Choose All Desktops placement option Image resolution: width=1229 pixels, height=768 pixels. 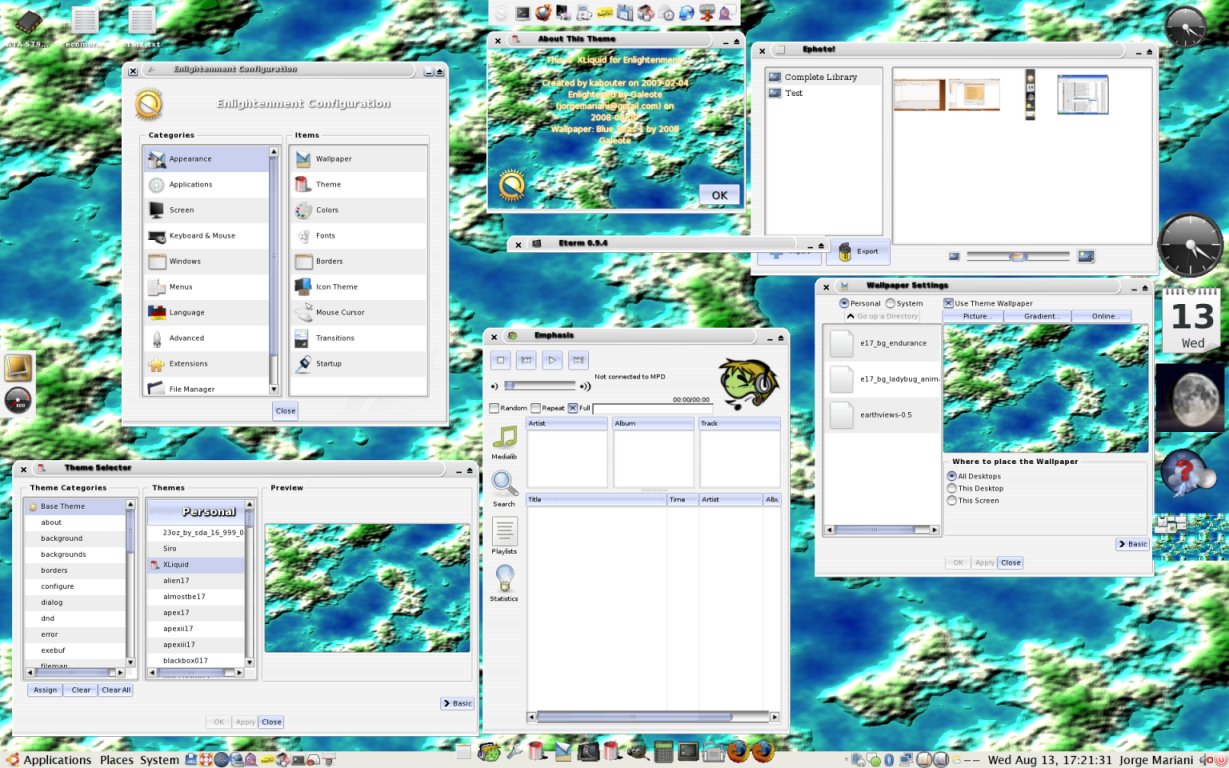951,476
